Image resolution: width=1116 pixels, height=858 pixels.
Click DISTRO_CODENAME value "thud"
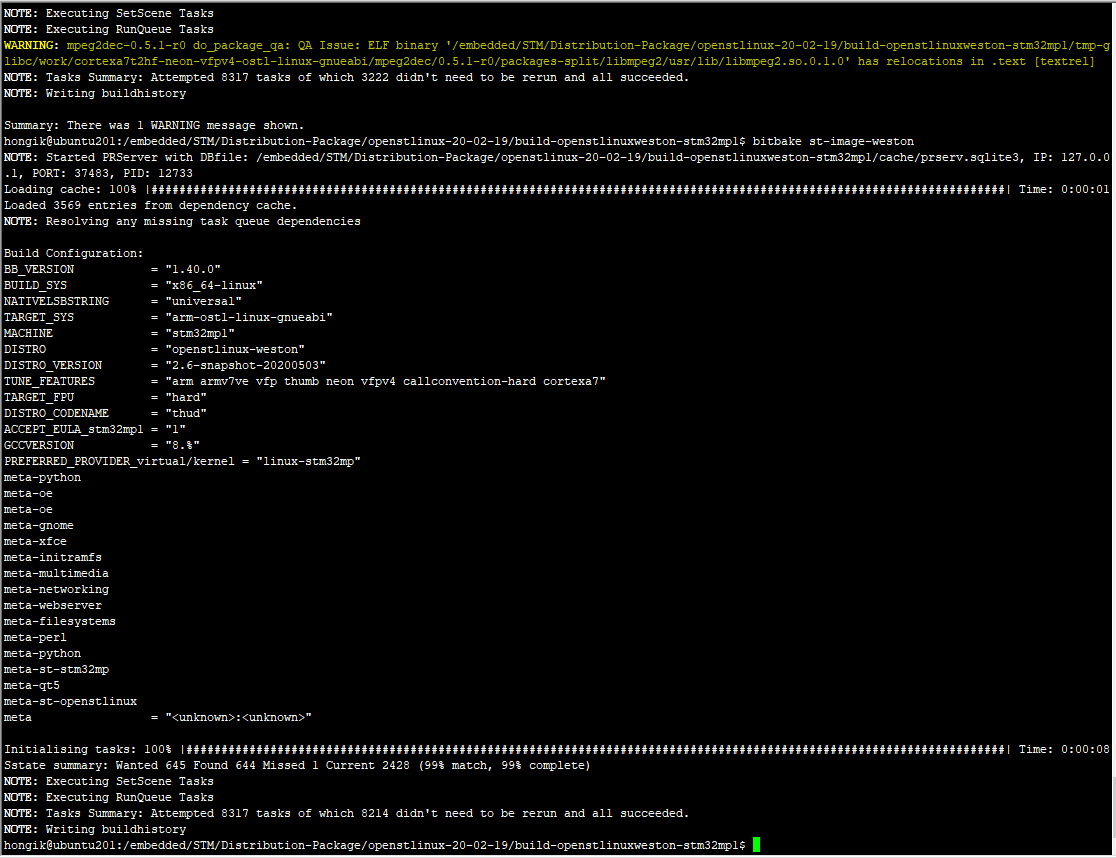click(x=186, y=413)
